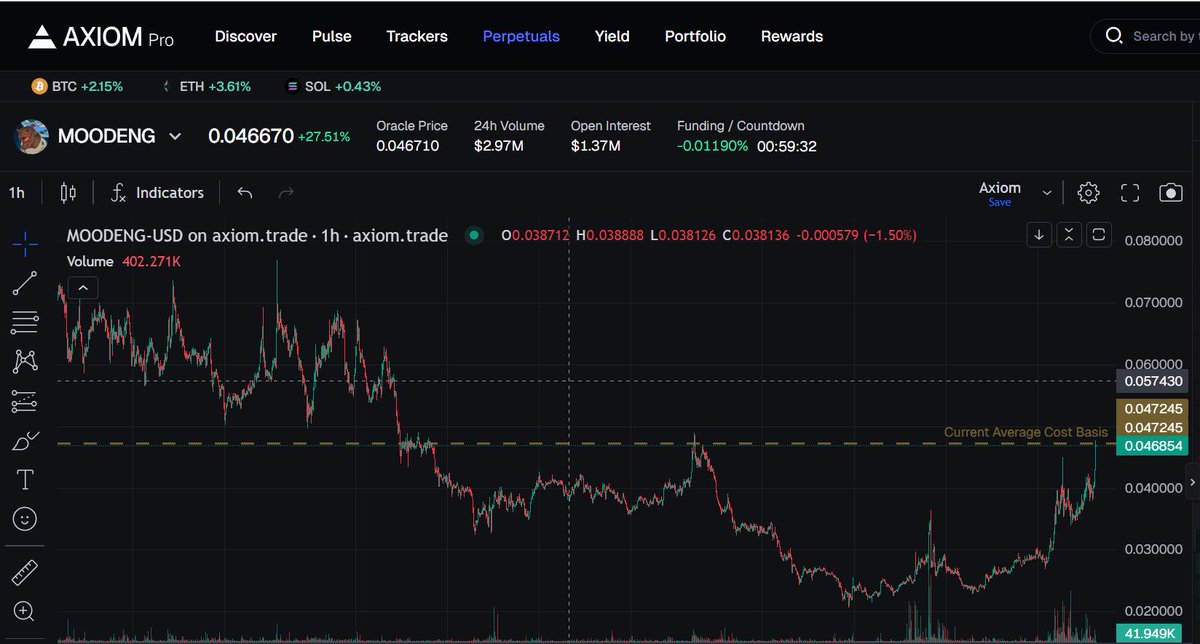Click the 0.080000 axis price label

(1154, 240)
